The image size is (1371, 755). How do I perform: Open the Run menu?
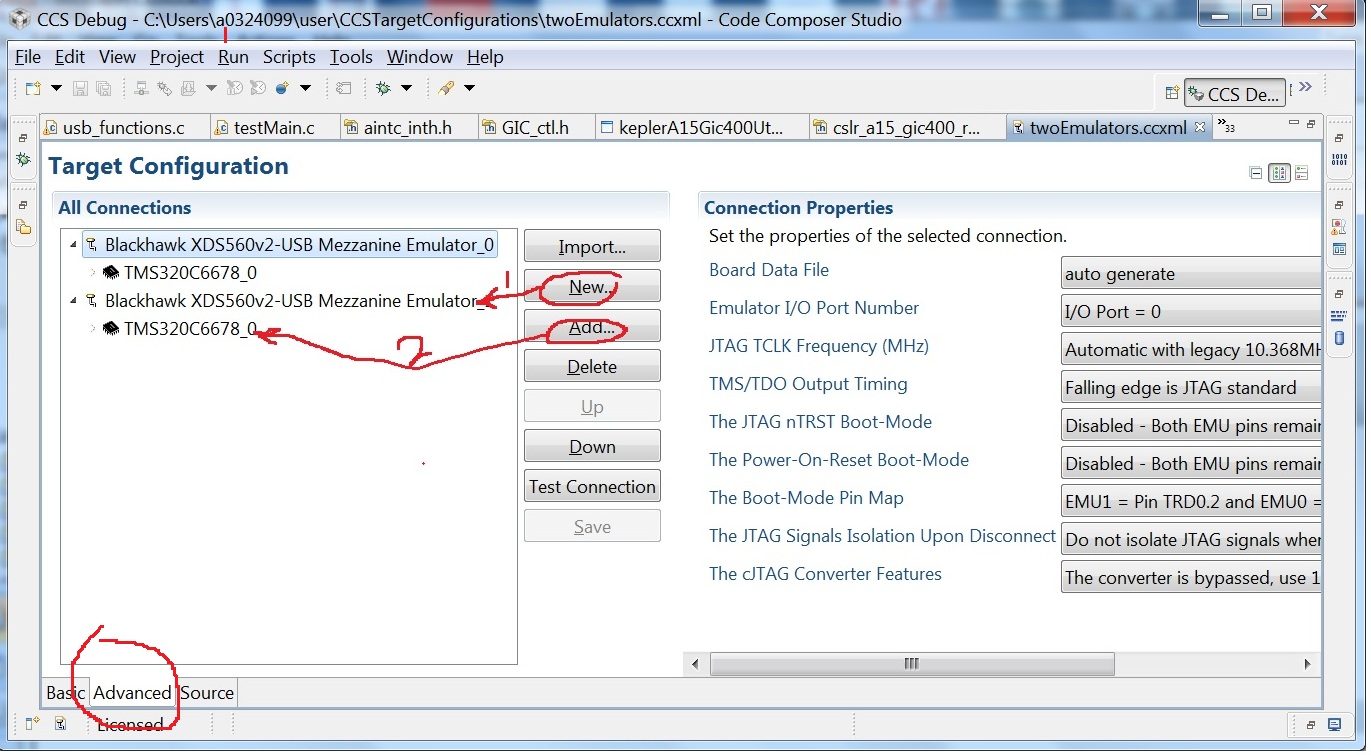pyautogui.click(x=233, y=57)
